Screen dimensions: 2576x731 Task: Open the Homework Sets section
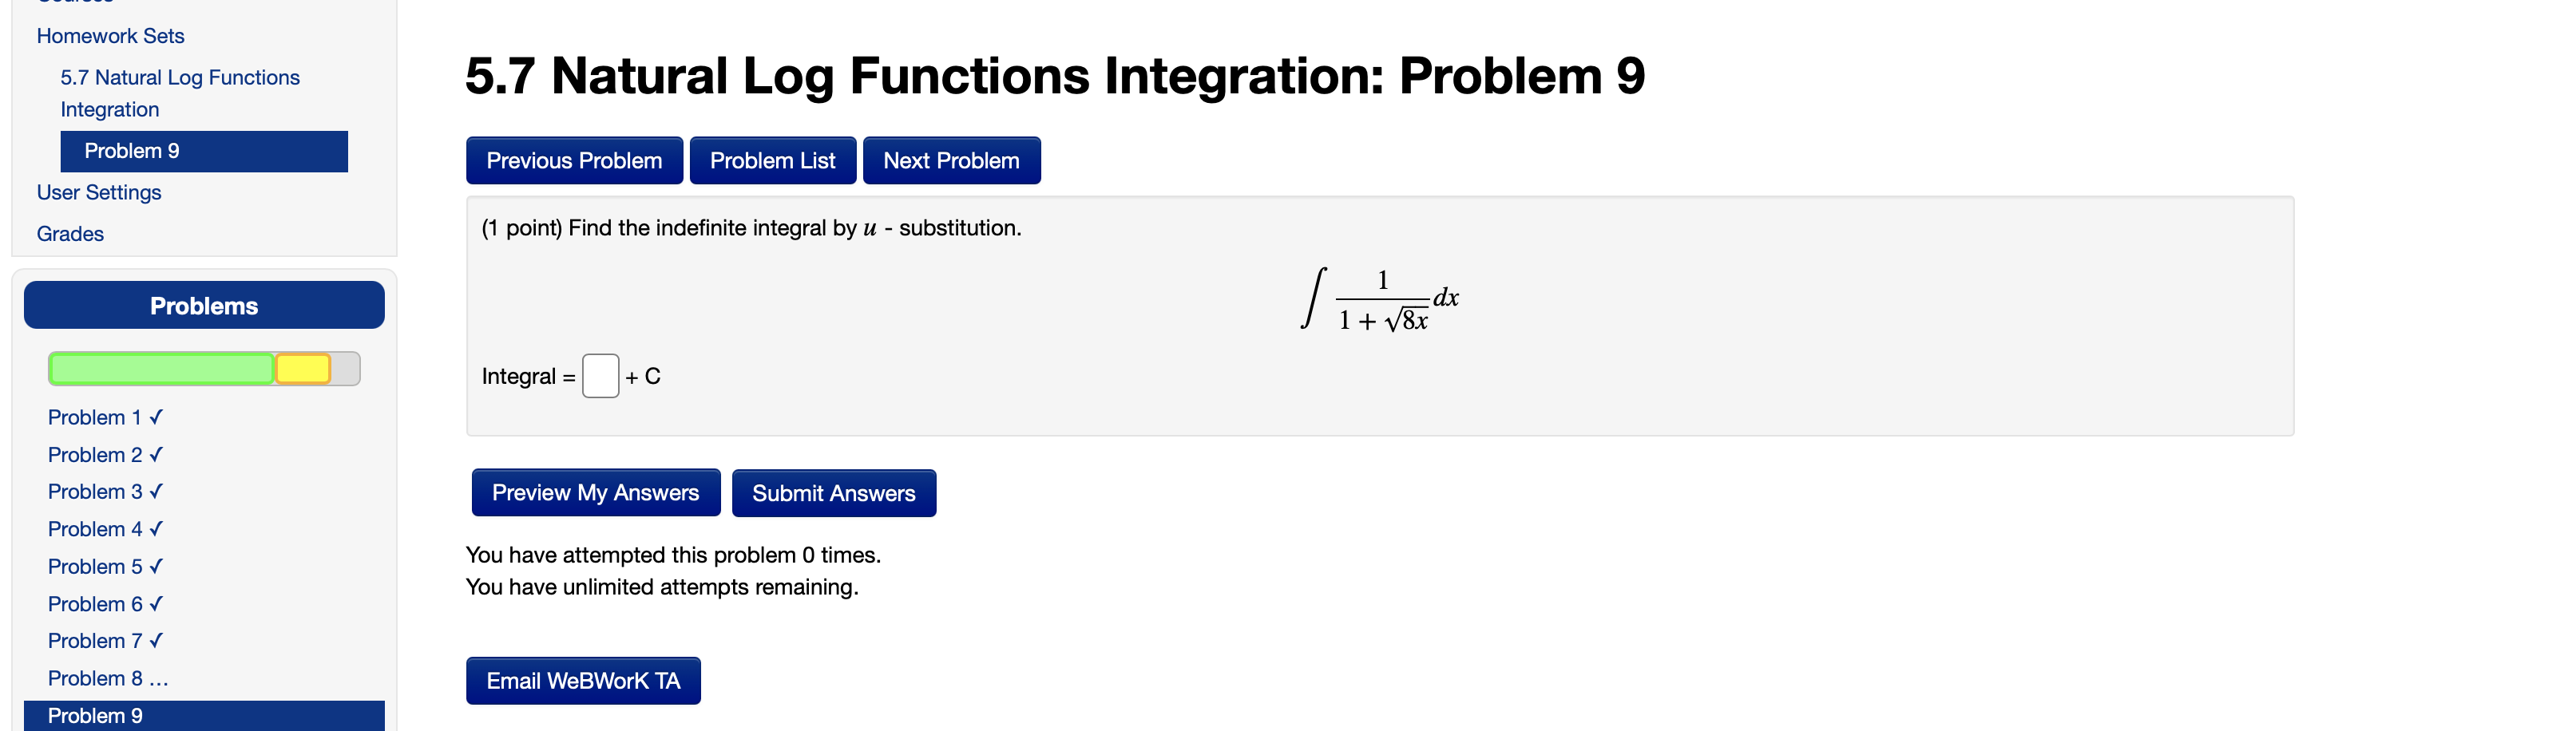pos(110,36)
